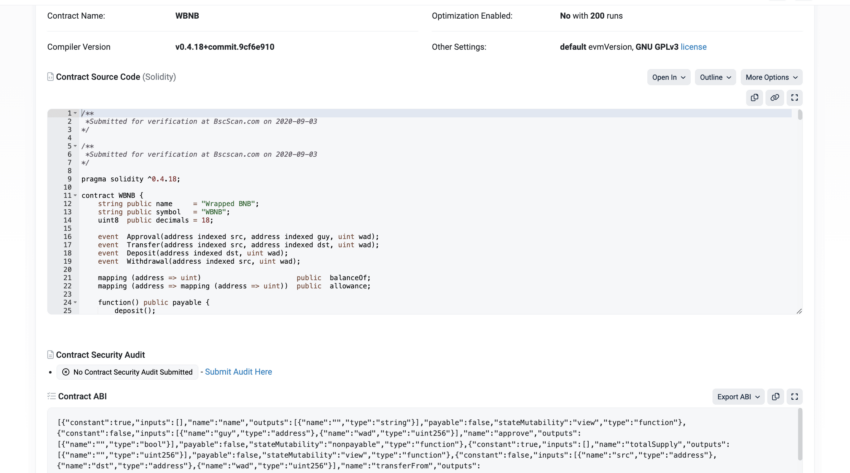This screenshot has height=473, width=850.
Task: Open the GNU GPLv3 license link
Action: 693,47
